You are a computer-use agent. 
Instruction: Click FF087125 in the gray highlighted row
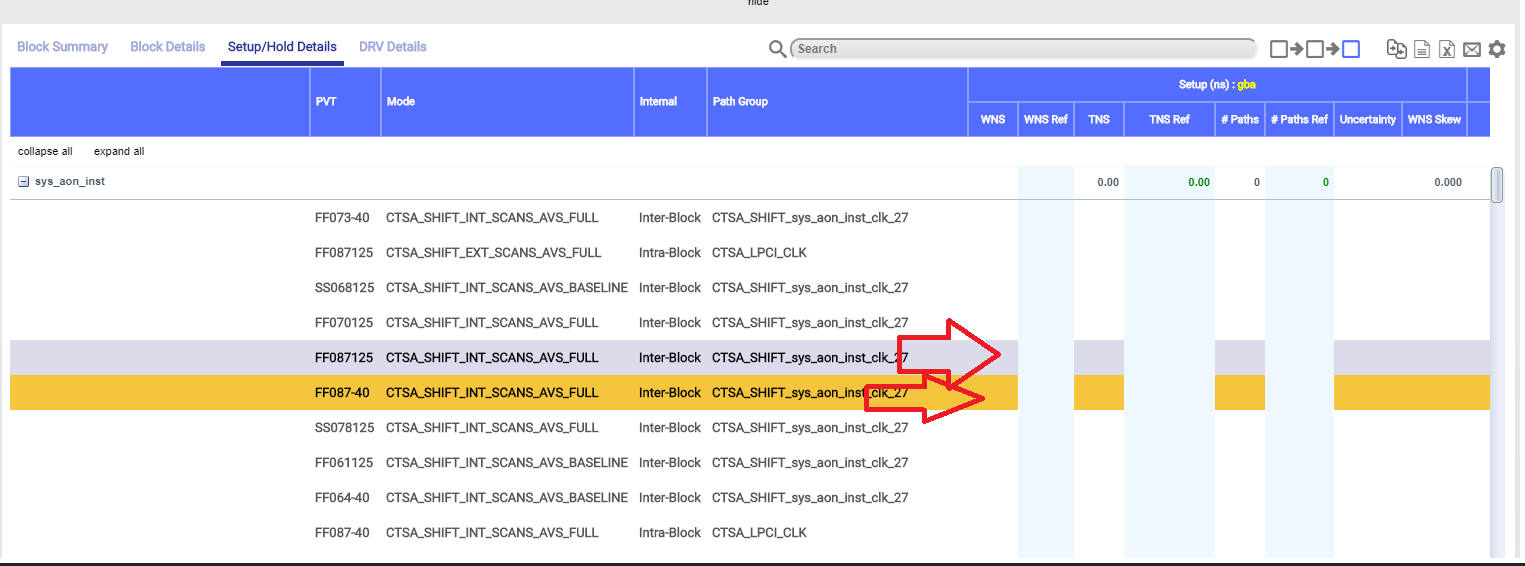tap(344, 358)
